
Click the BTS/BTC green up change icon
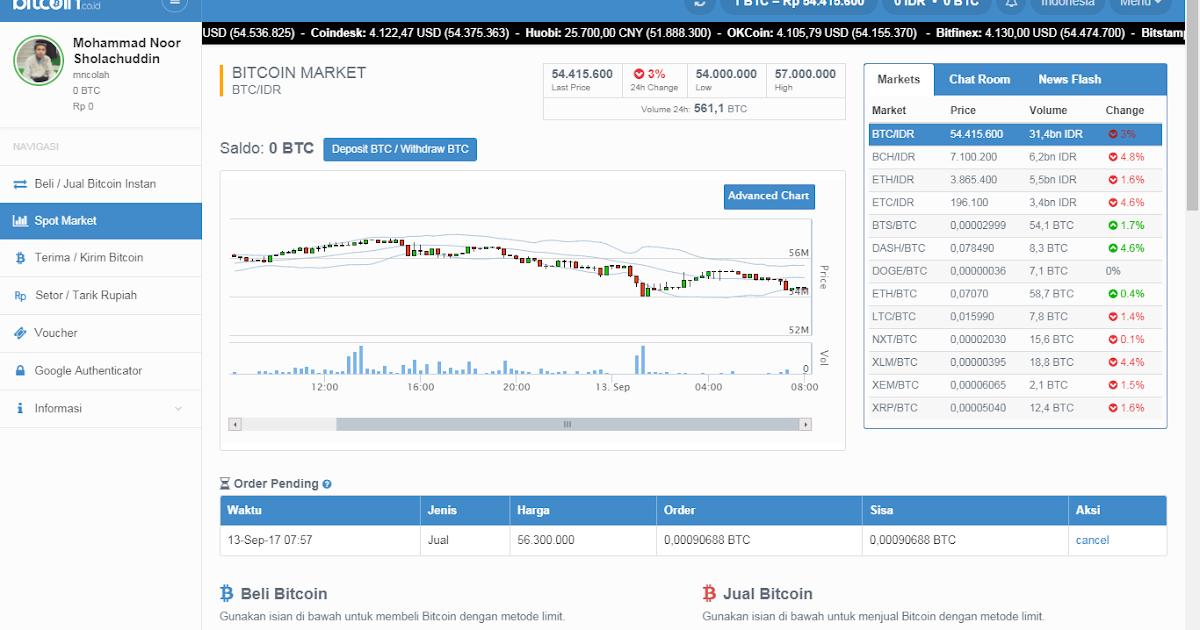[1112, 226]
